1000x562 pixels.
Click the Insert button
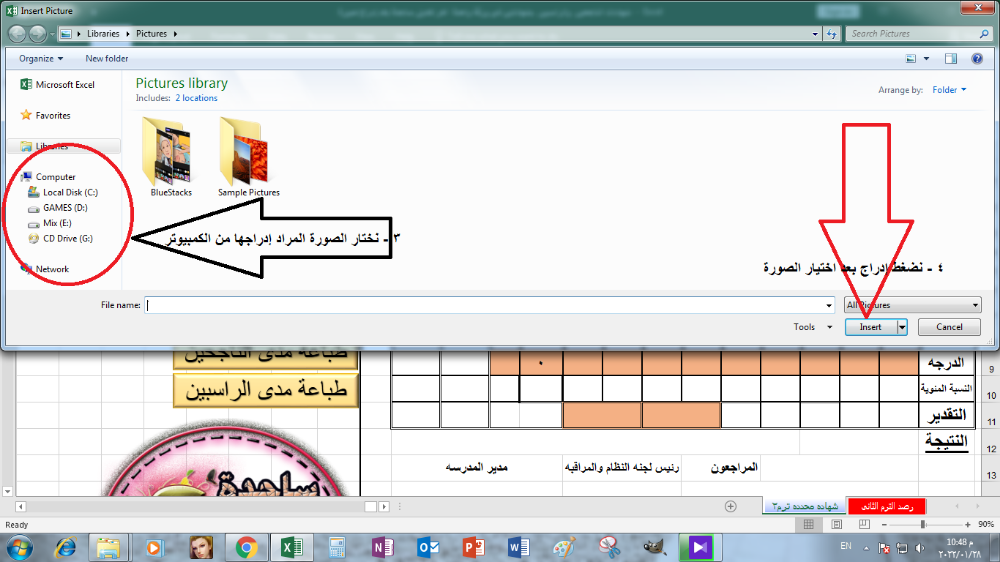(x=871, y=327)
